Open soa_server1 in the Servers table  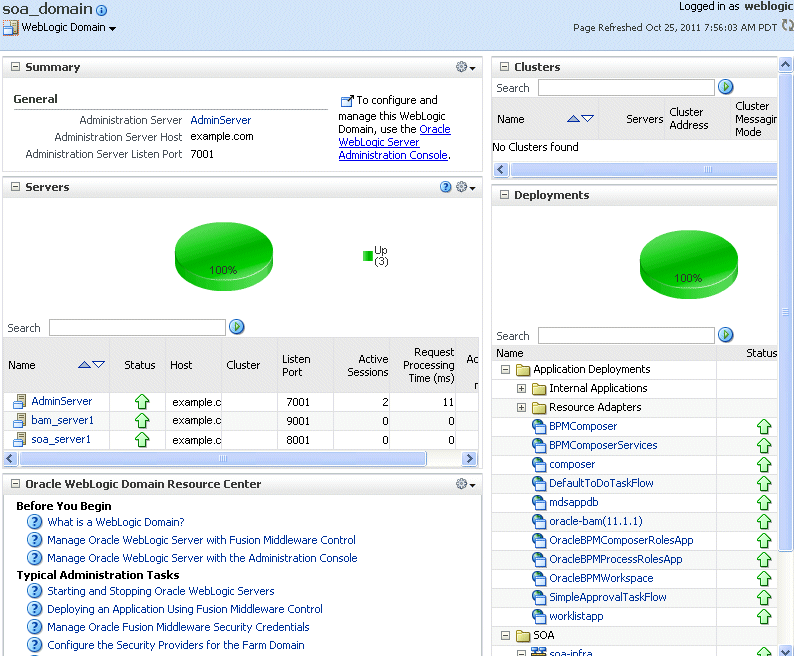click(x=61, y=439)
